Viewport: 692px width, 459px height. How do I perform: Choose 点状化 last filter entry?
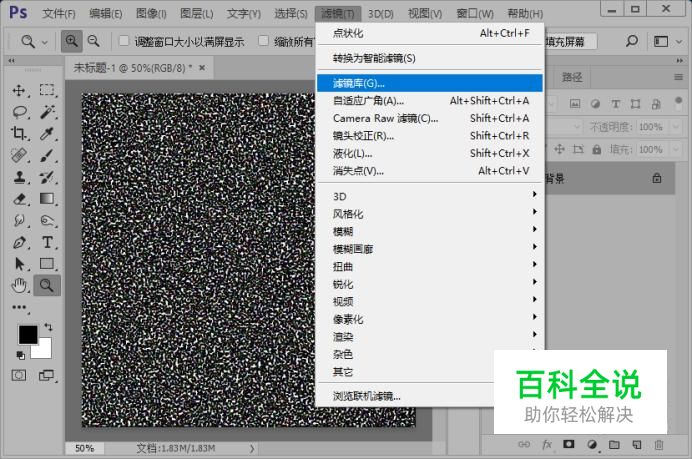pyautogui.click(x=430, y=33)
